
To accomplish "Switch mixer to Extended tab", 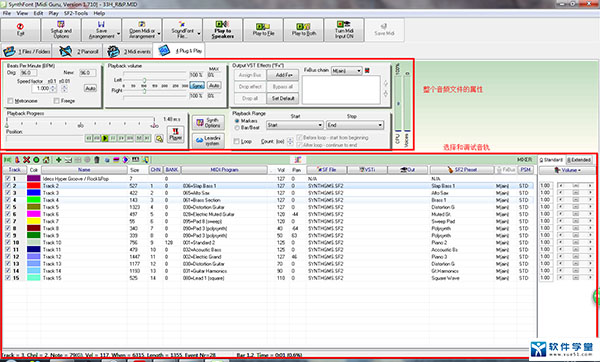I will coord(579,160).
